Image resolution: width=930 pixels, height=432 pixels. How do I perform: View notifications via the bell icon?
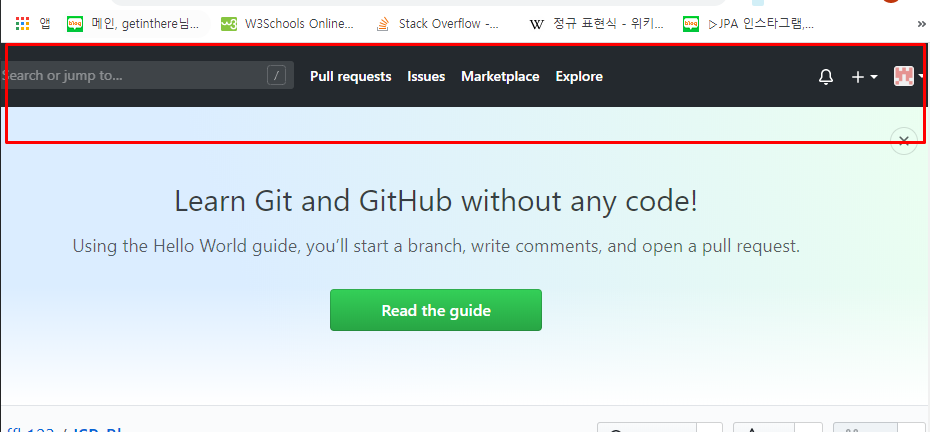826,77
